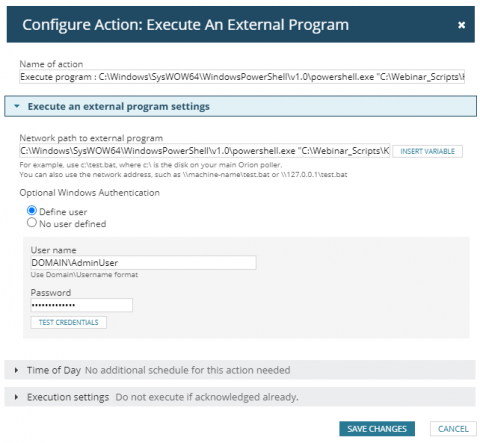This screenshot has height=443, width=480.
Task: Click the Insert Variable button
Action: click(427, 151)
